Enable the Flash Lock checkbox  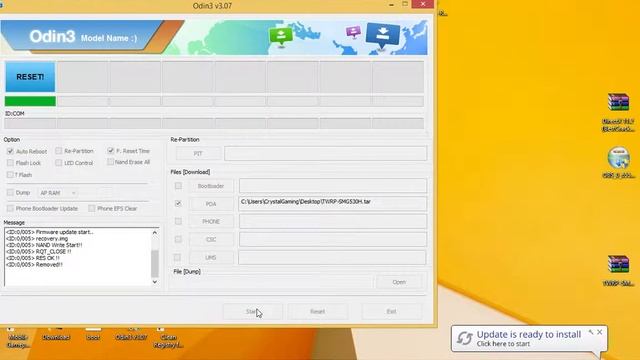pyautogui.click(x=10, y=163)
